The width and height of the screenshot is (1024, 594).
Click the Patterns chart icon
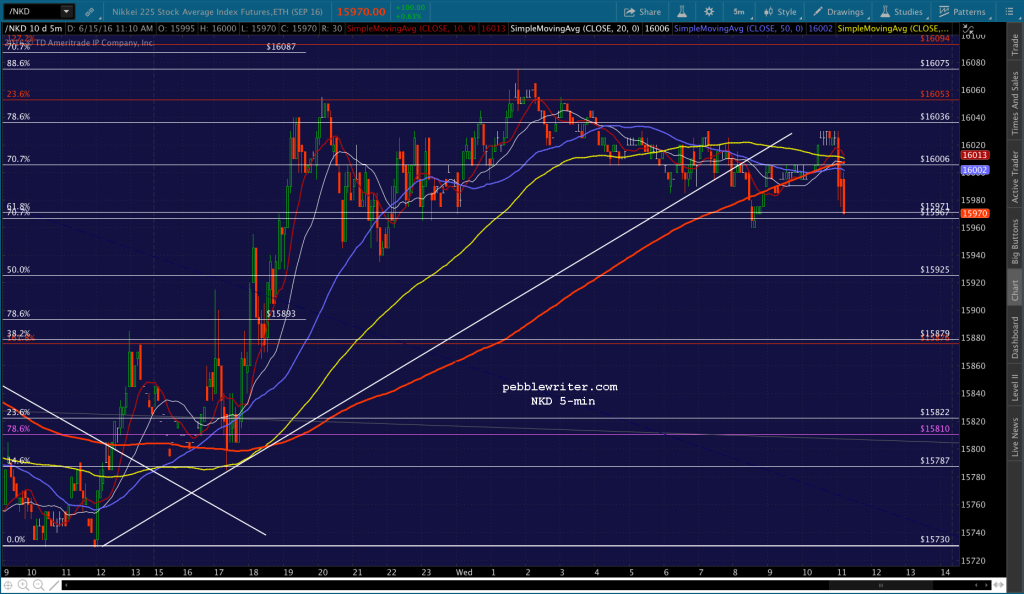click(x=944, y=12)
